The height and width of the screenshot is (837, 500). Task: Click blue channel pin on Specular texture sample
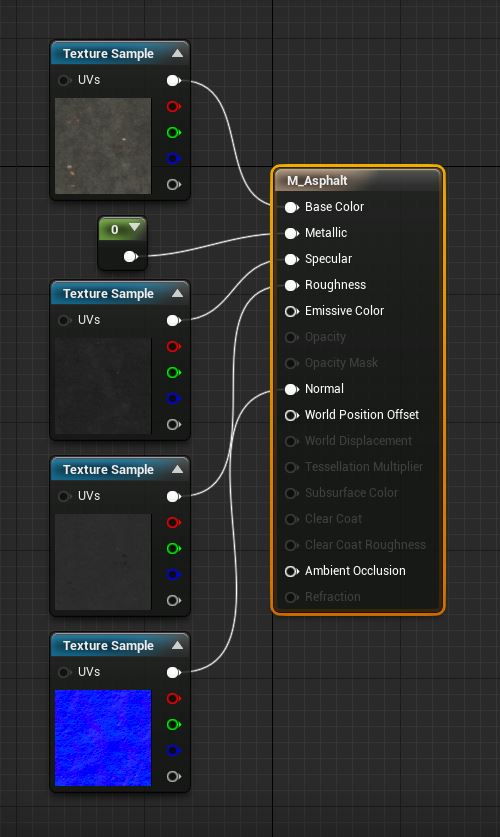pos(173,399)
